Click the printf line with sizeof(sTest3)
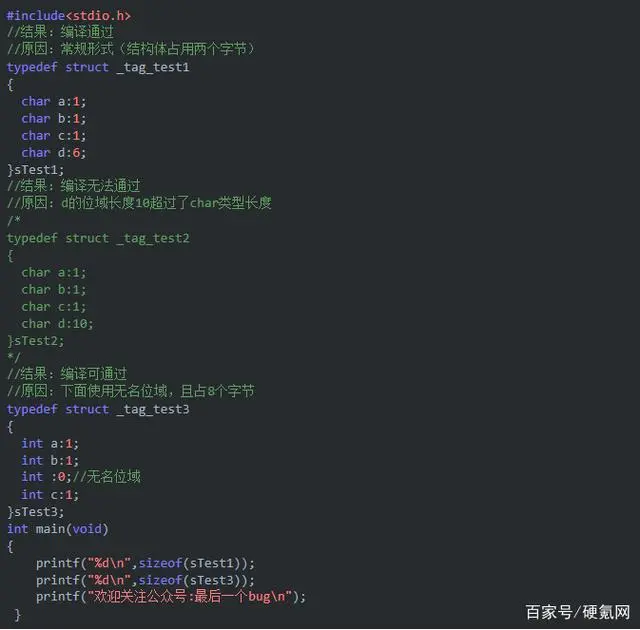640x630 pixels. coord(145,580)
